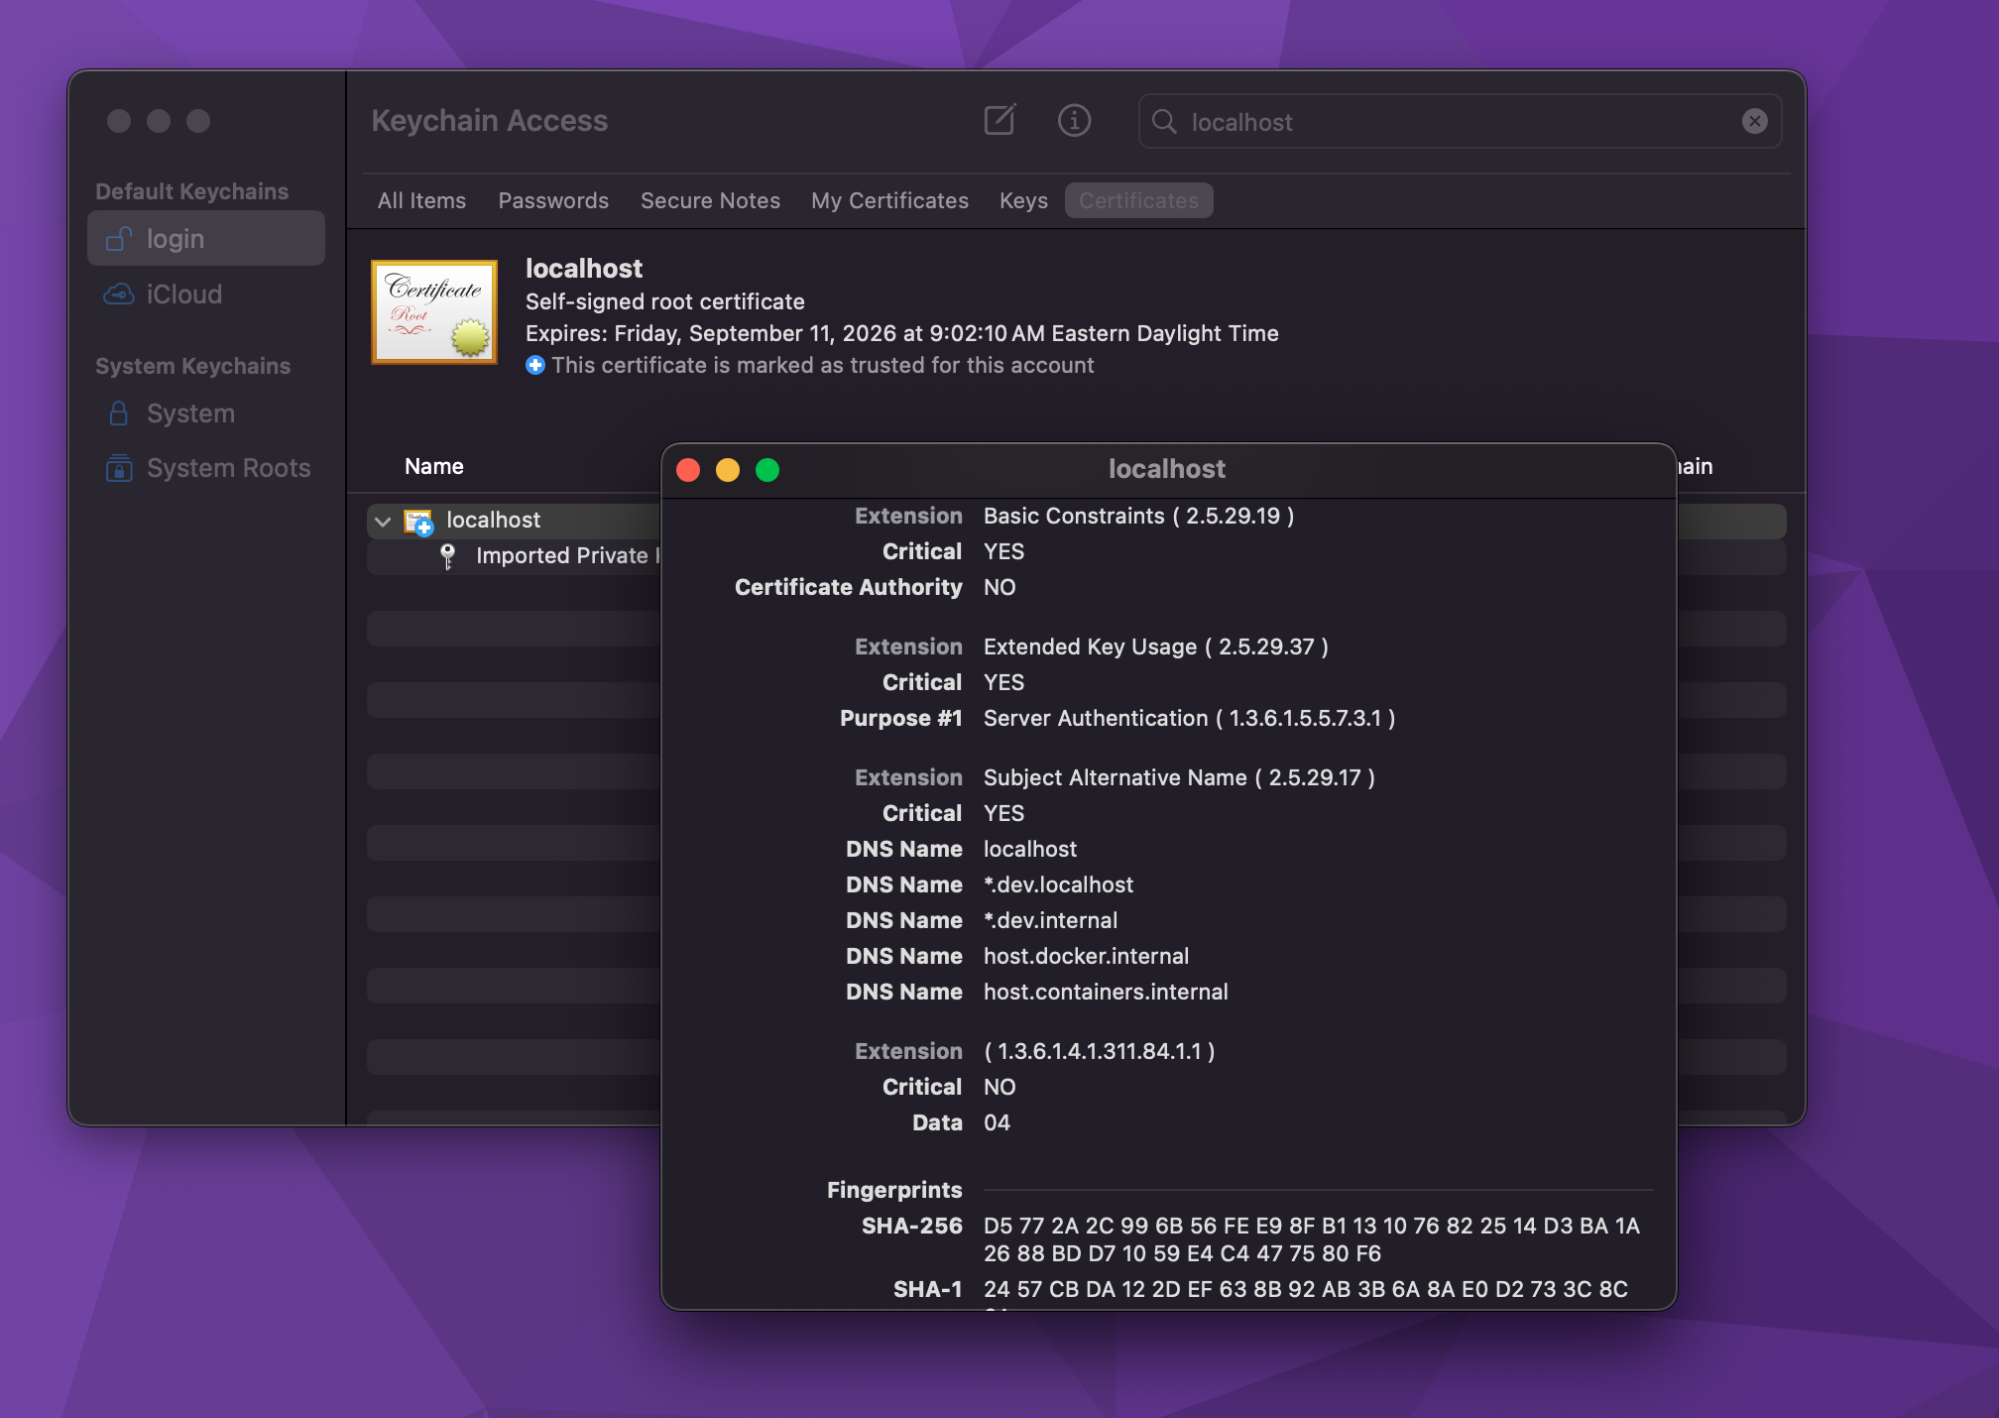Screen dimensions: 1999x1418
Task: Switch to the All Items tab
Action: coord(421,200)
